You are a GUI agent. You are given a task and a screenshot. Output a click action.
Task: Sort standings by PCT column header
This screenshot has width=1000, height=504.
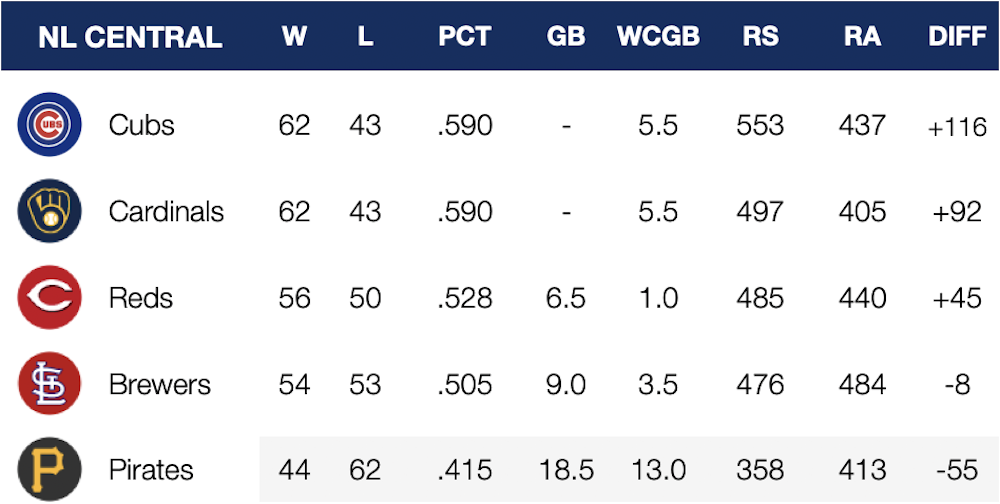click(464, 37)
